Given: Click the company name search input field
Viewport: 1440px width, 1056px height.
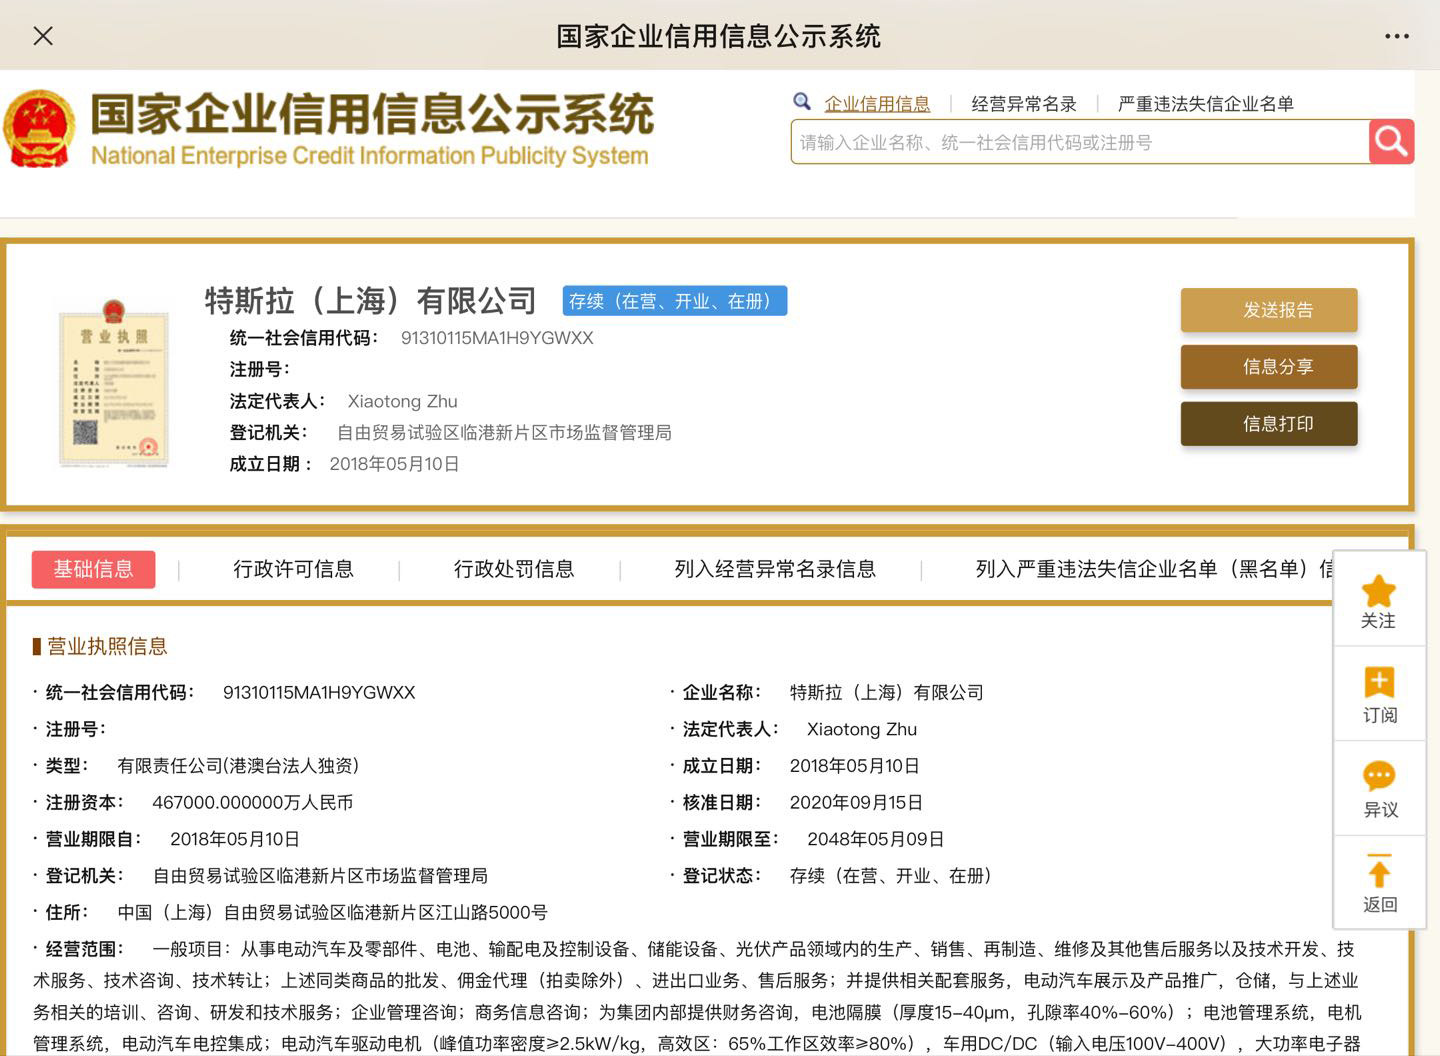Looking at the screenshot, I should 1079,142.
